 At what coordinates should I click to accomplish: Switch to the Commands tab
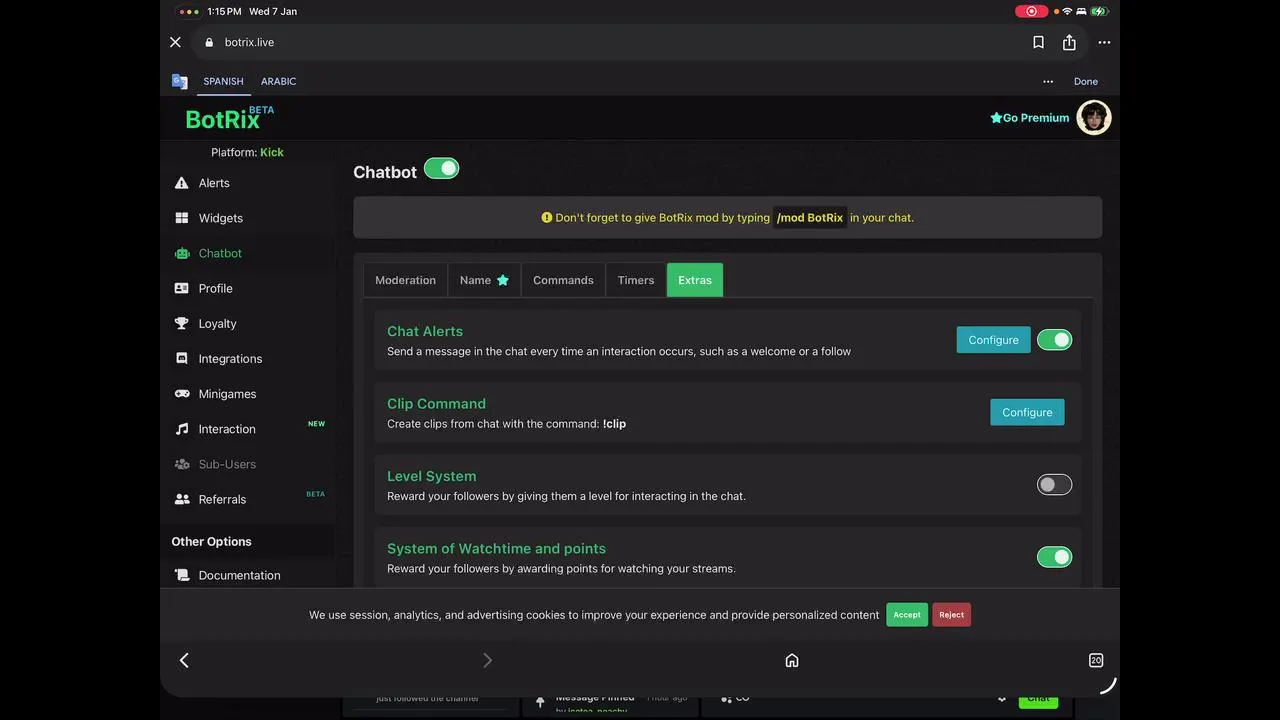click(x=563, y=280)
